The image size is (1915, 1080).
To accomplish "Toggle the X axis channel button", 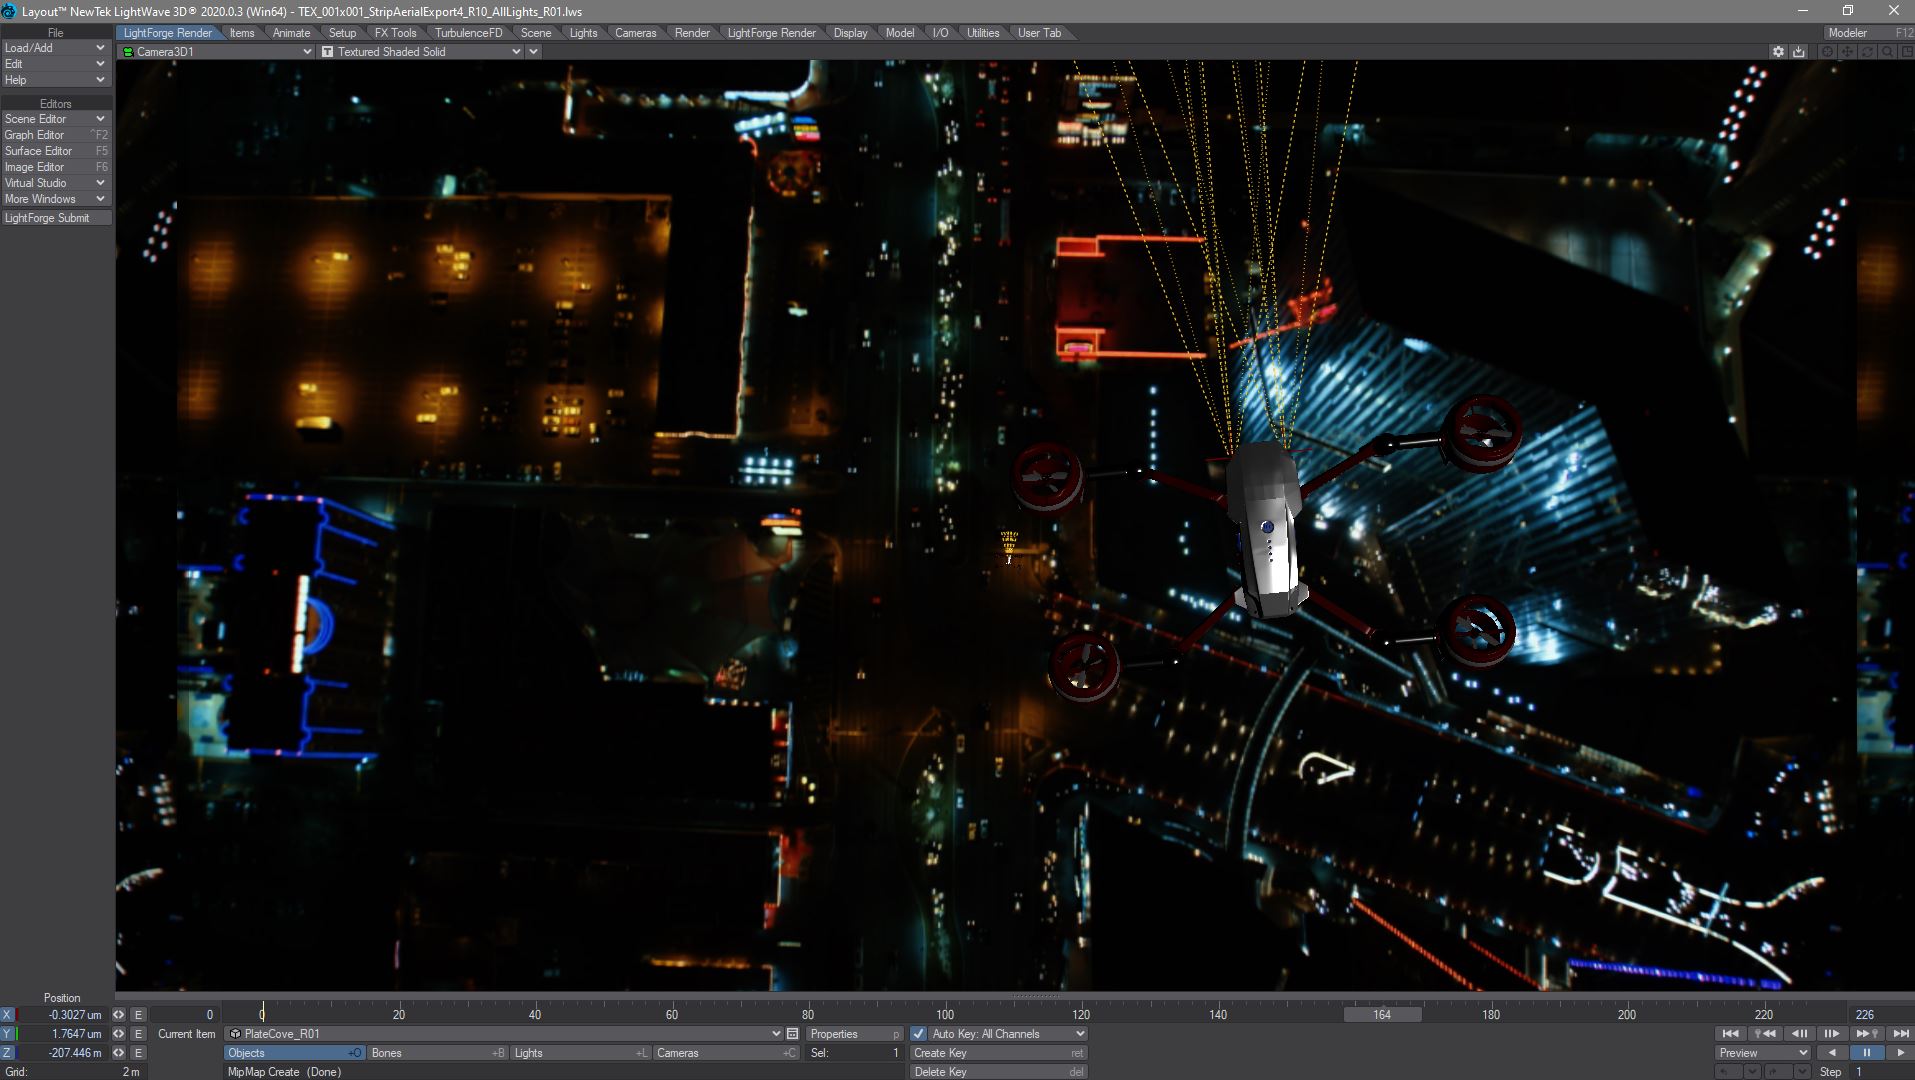I will [x=7, y=1015].
